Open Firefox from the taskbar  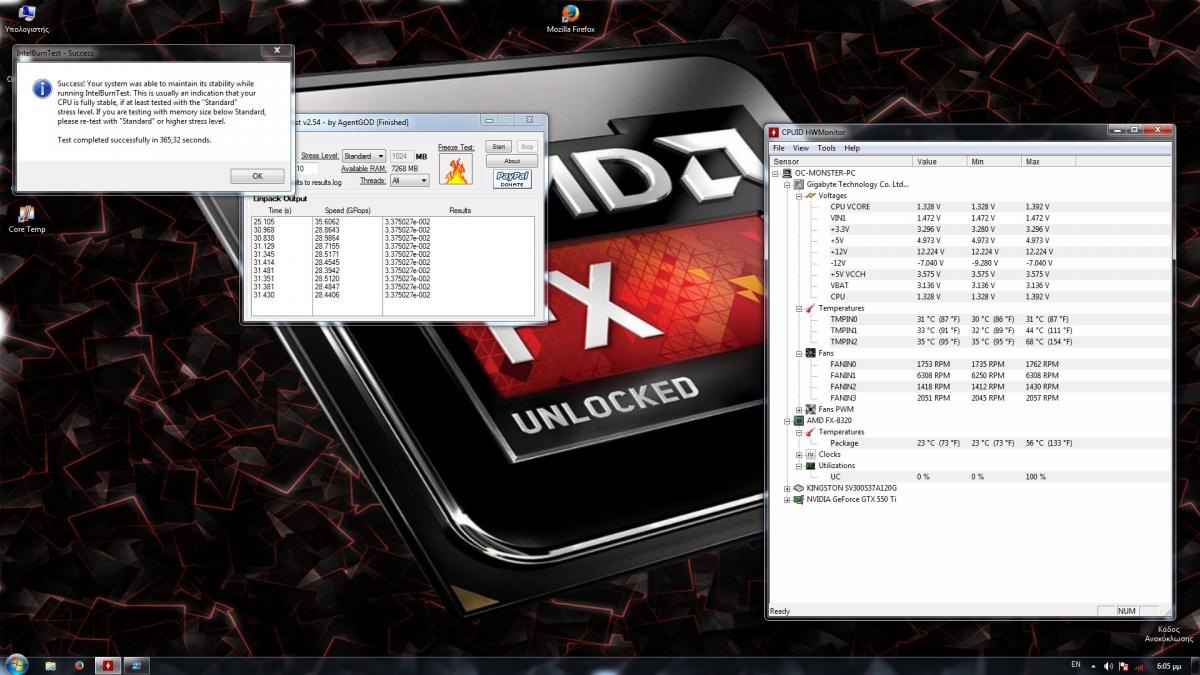(79, 664)
